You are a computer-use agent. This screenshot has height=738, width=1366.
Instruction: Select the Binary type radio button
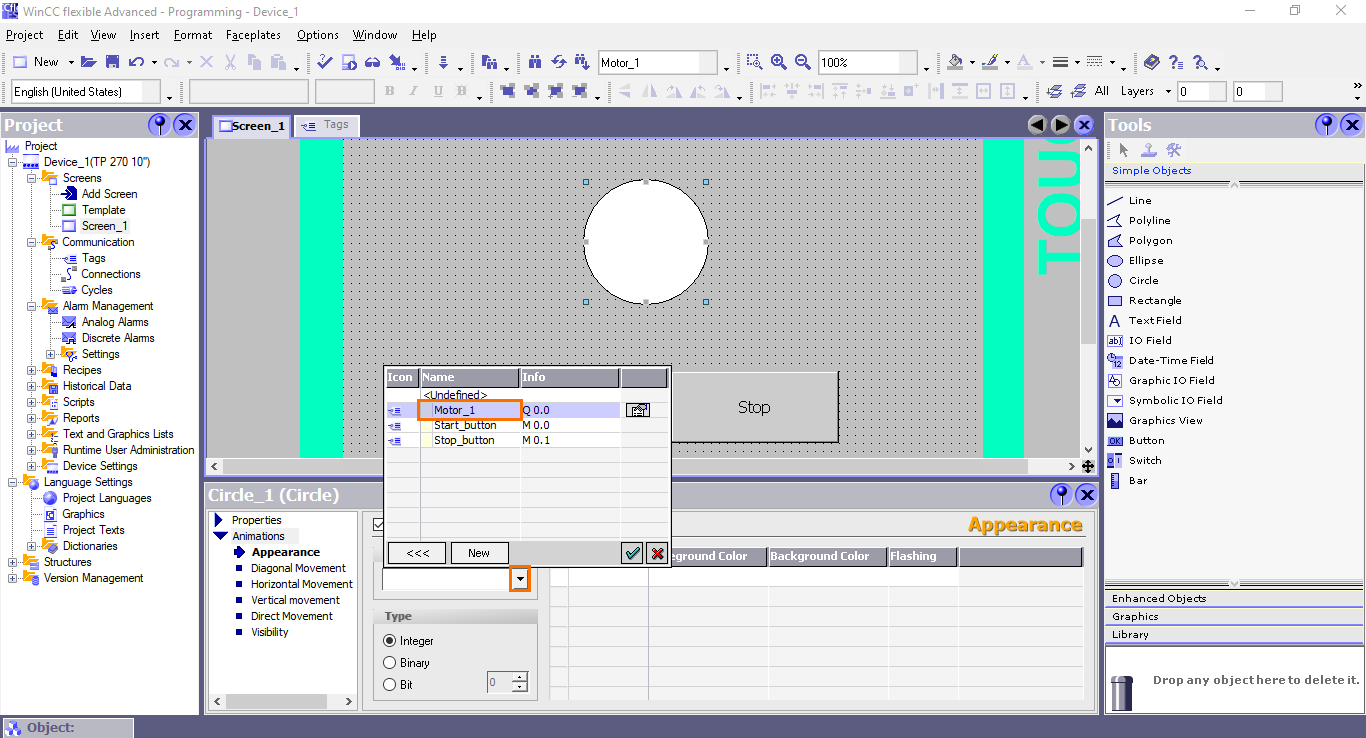(x=390, y=663)
